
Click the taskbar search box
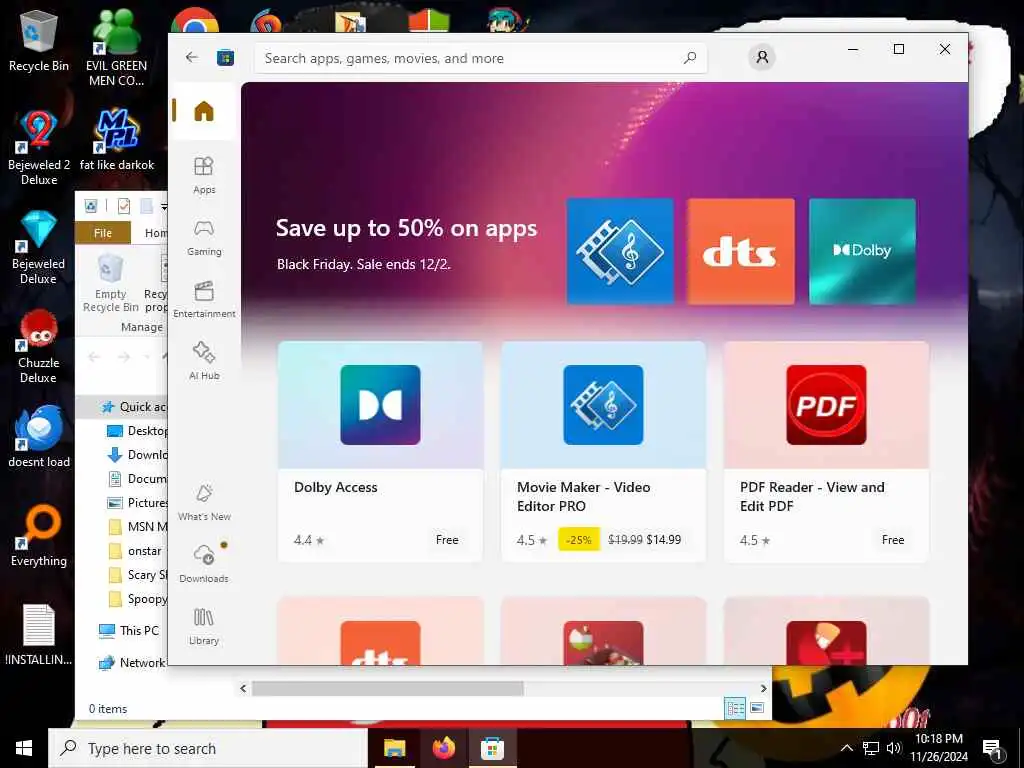click(x=208, y=748)
